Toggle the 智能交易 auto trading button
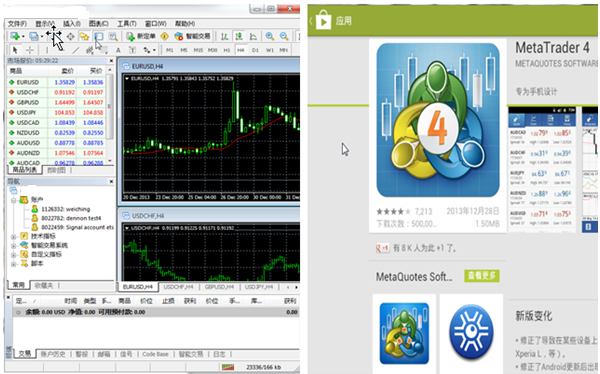Viewport: 600px width, 374px height. pyautogui.click(x=192, y=36)
